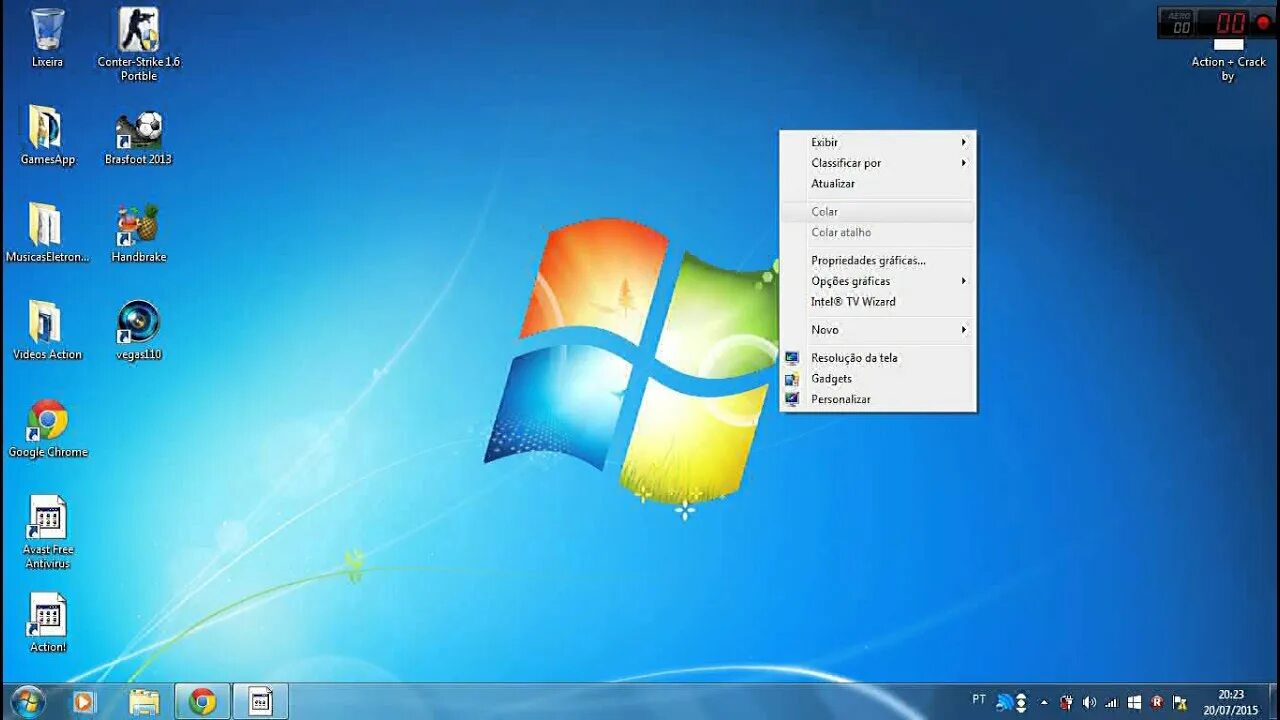The width and height of the screenshot is (1280, 720).
Task: Select the vegas110 desktop shortcut
Action: tap(139, 330)
